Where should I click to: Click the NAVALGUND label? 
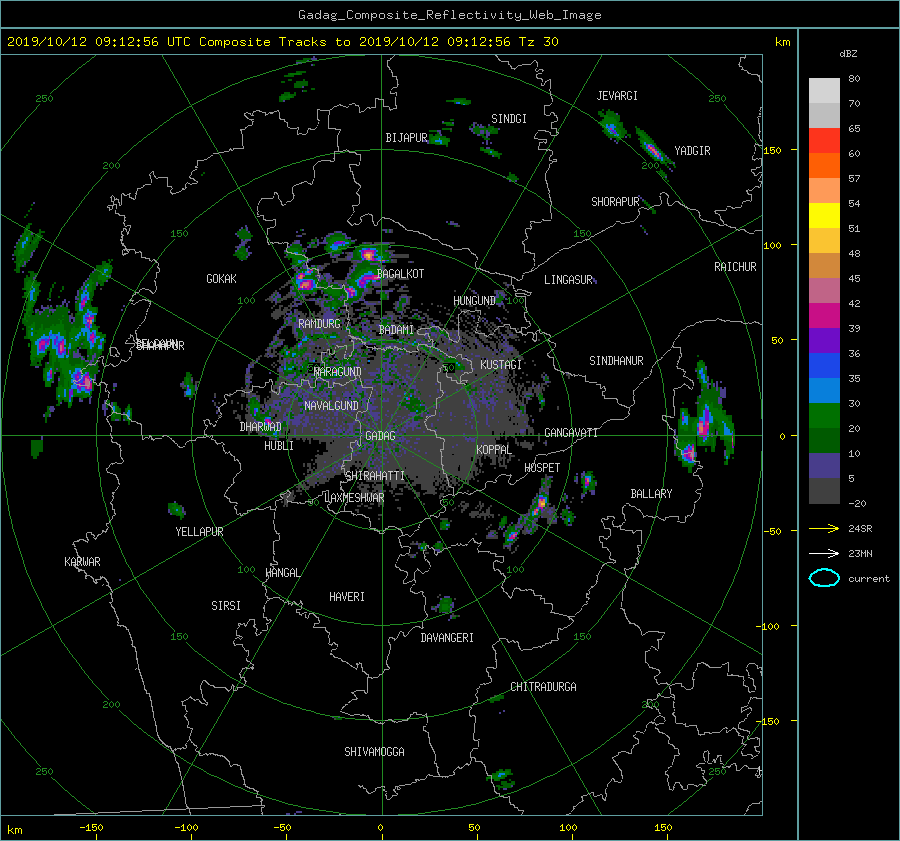tap(331, 406)
